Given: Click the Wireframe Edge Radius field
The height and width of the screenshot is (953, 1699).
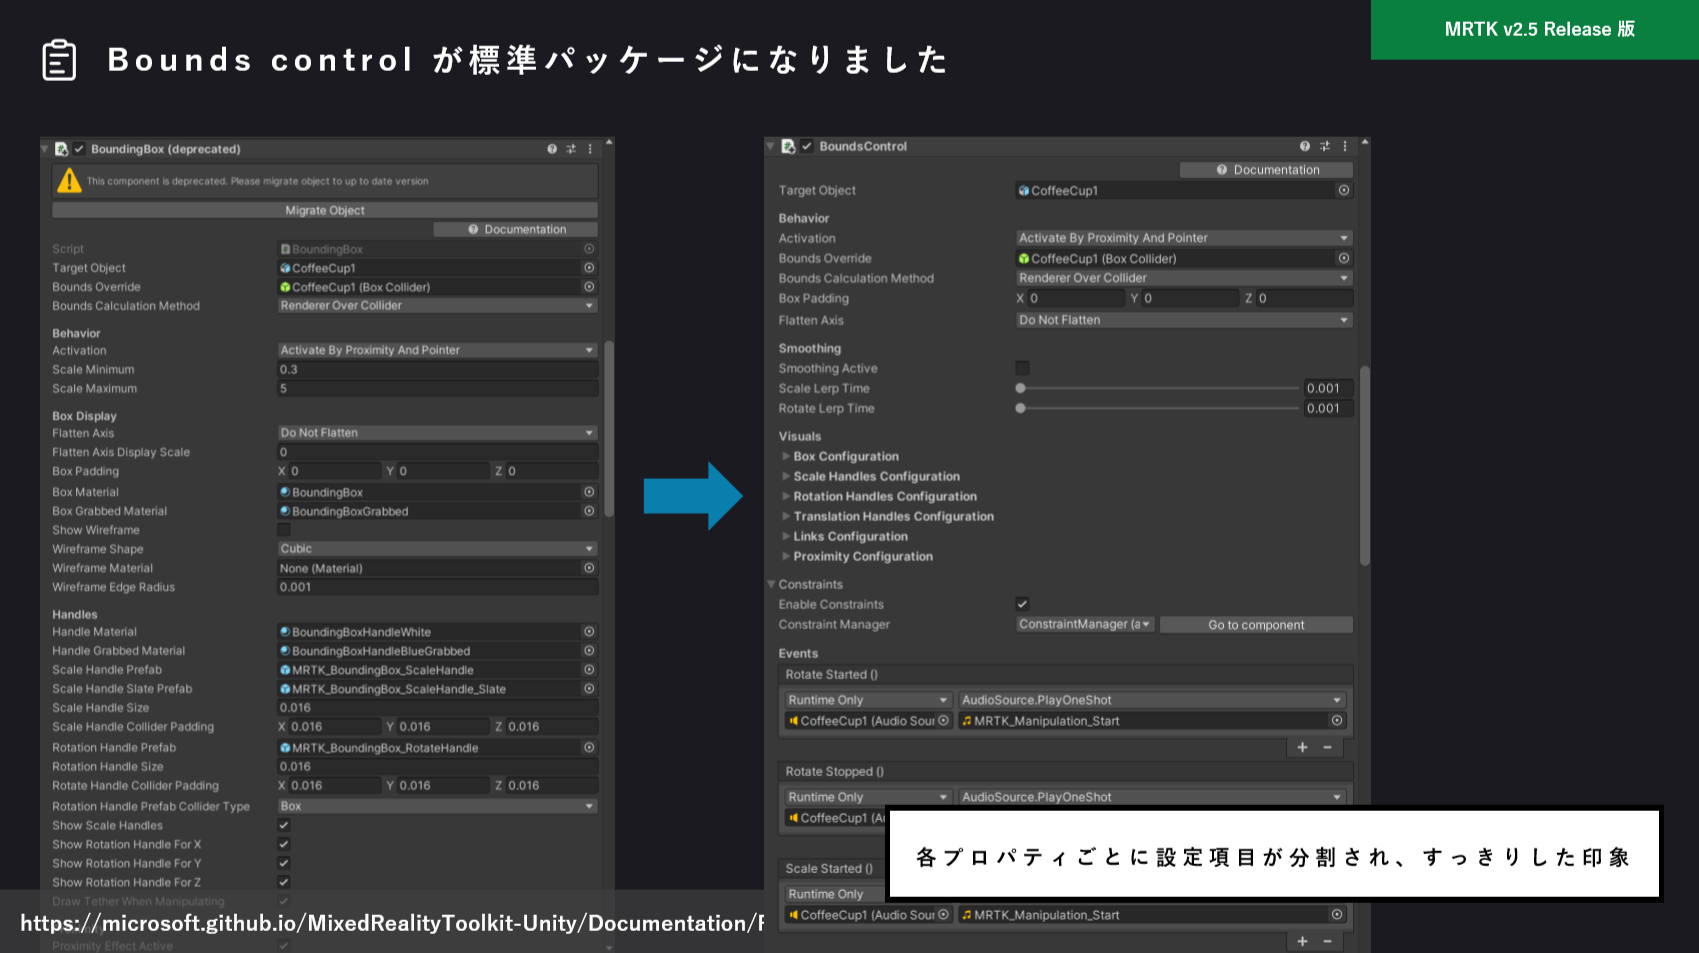Looking at the screenshot, I should pos(438,587).
